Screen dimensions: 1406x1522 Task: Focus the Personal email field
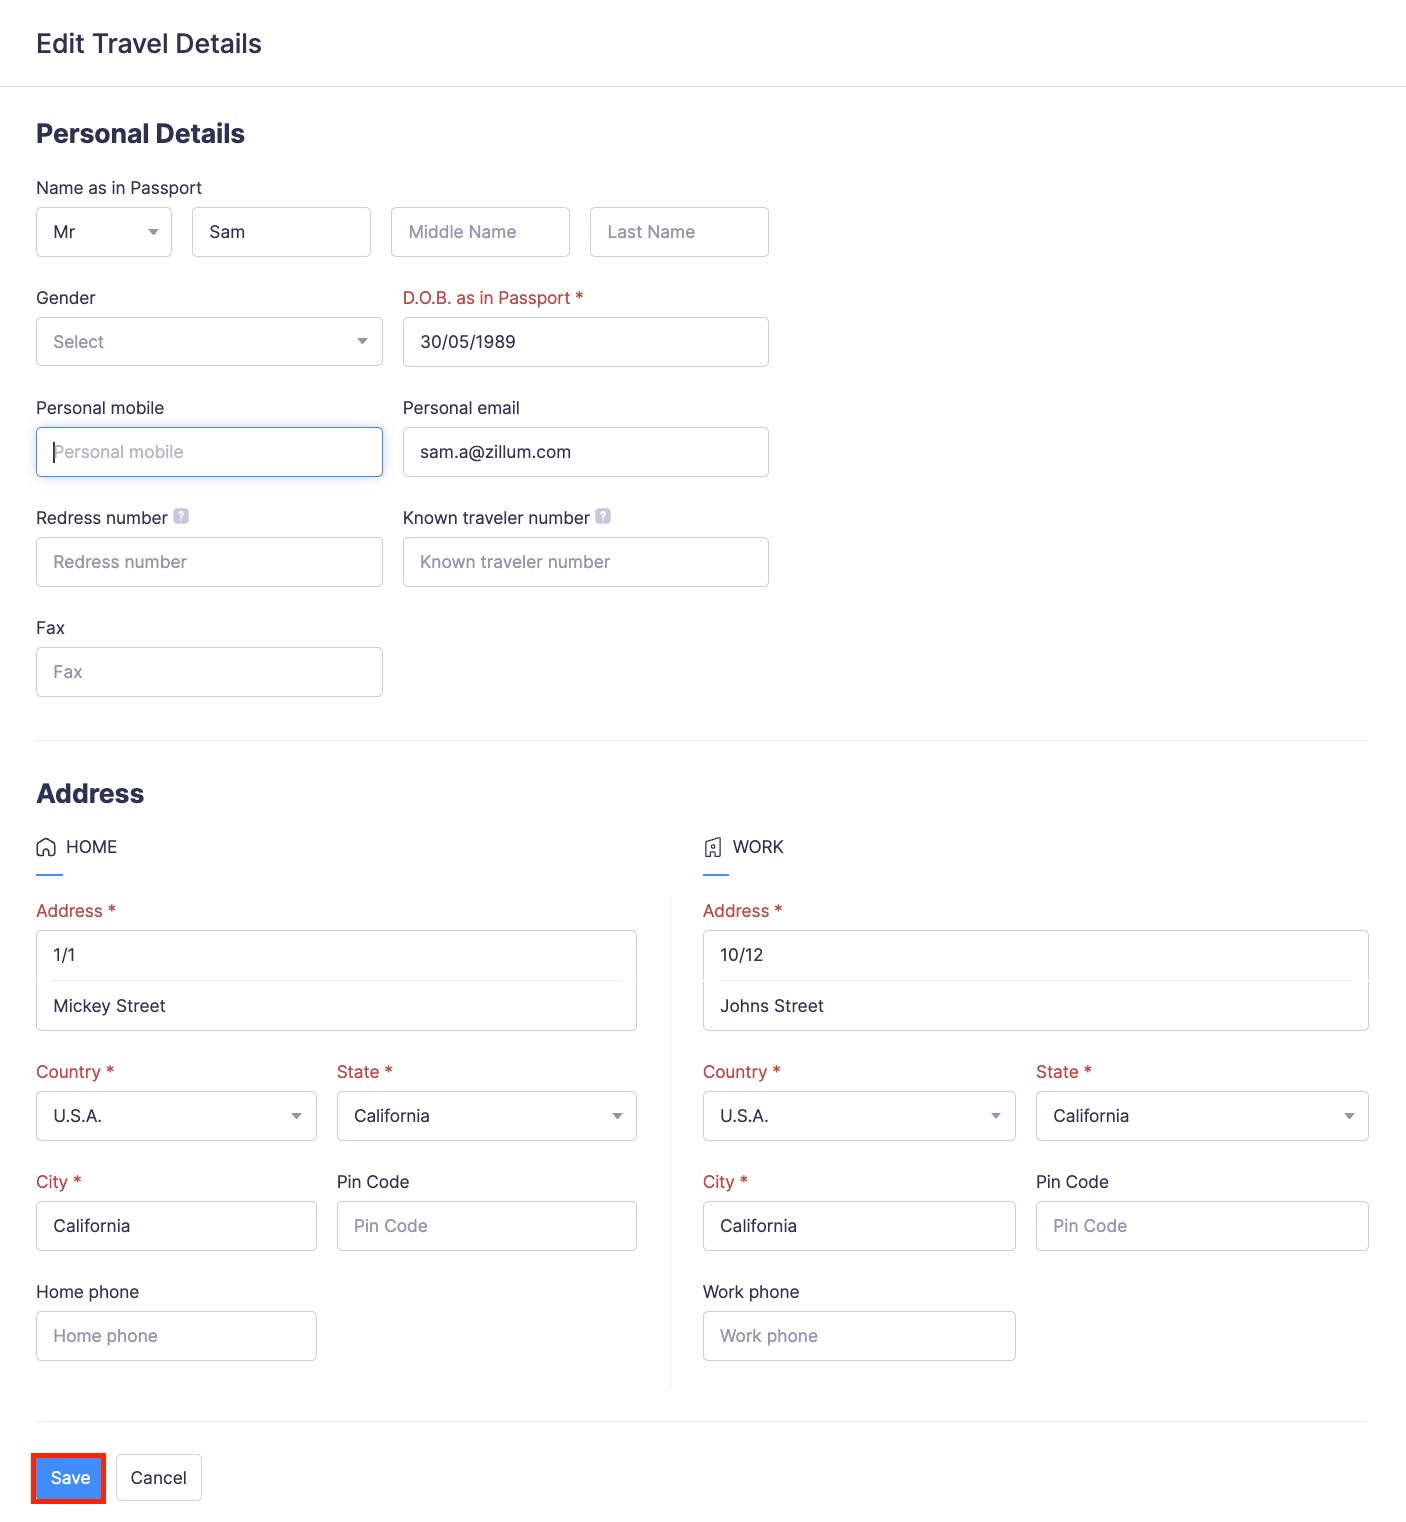pyautogui.click(x=585, y=452)
